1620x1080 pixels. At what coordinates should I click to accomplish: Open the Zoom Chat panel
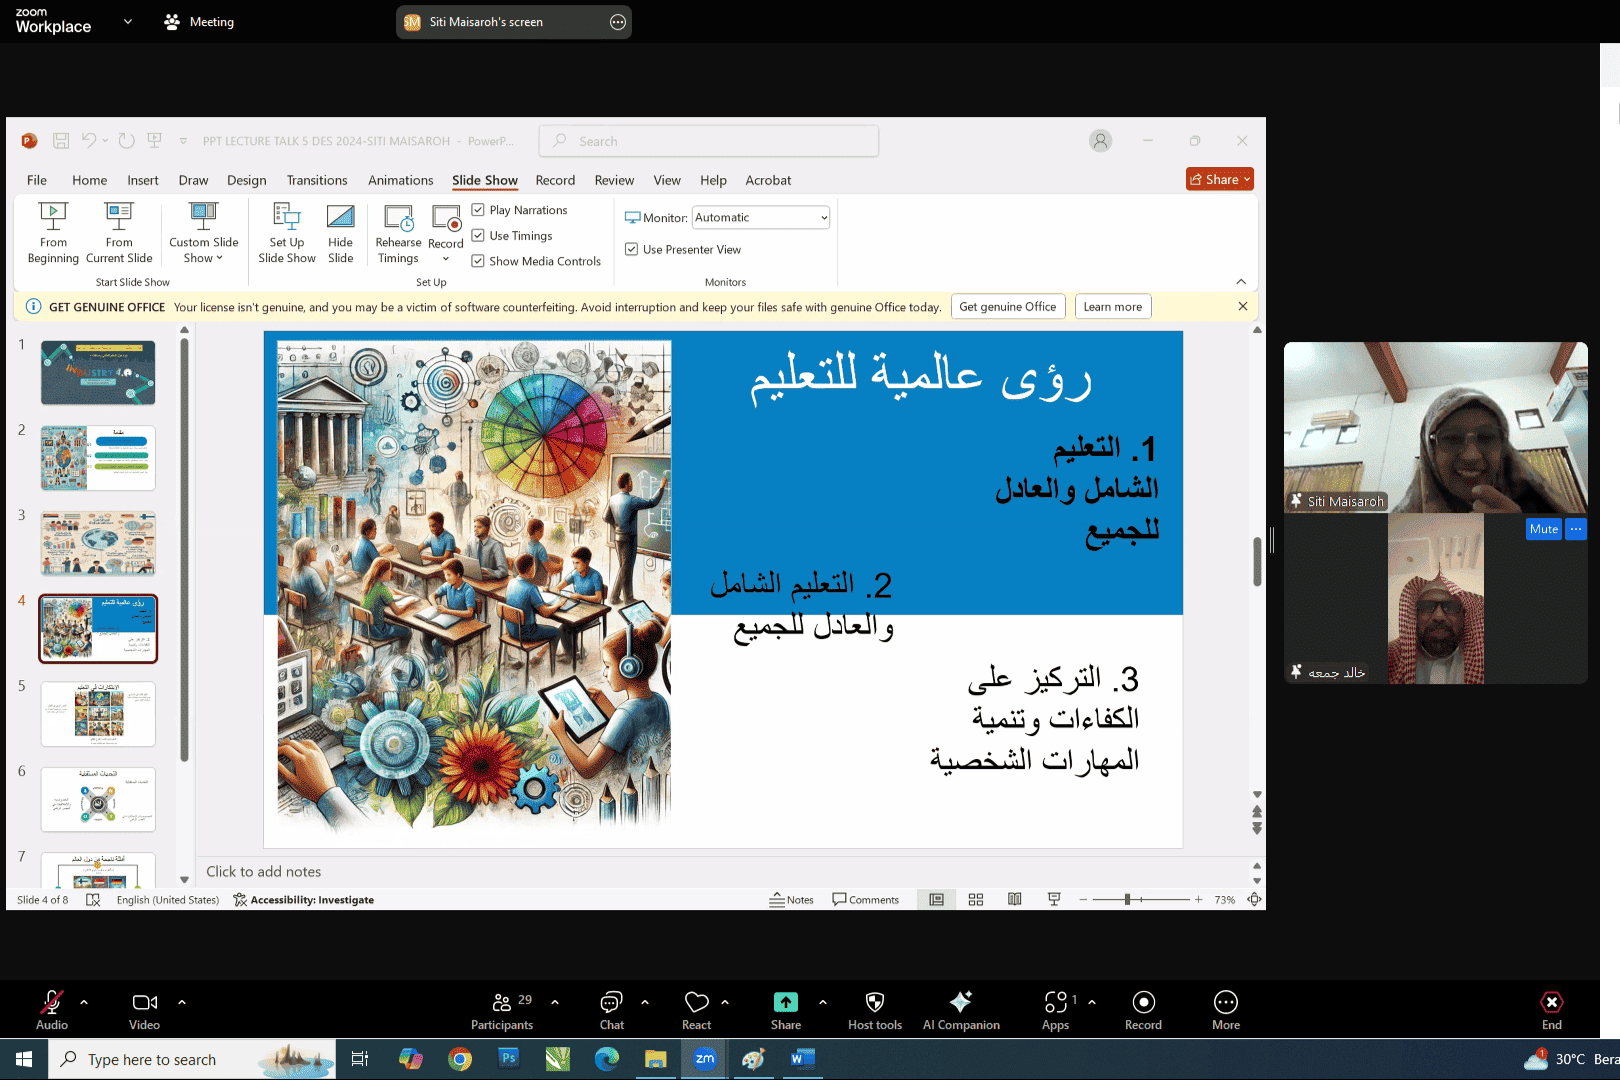[611, 1009]
